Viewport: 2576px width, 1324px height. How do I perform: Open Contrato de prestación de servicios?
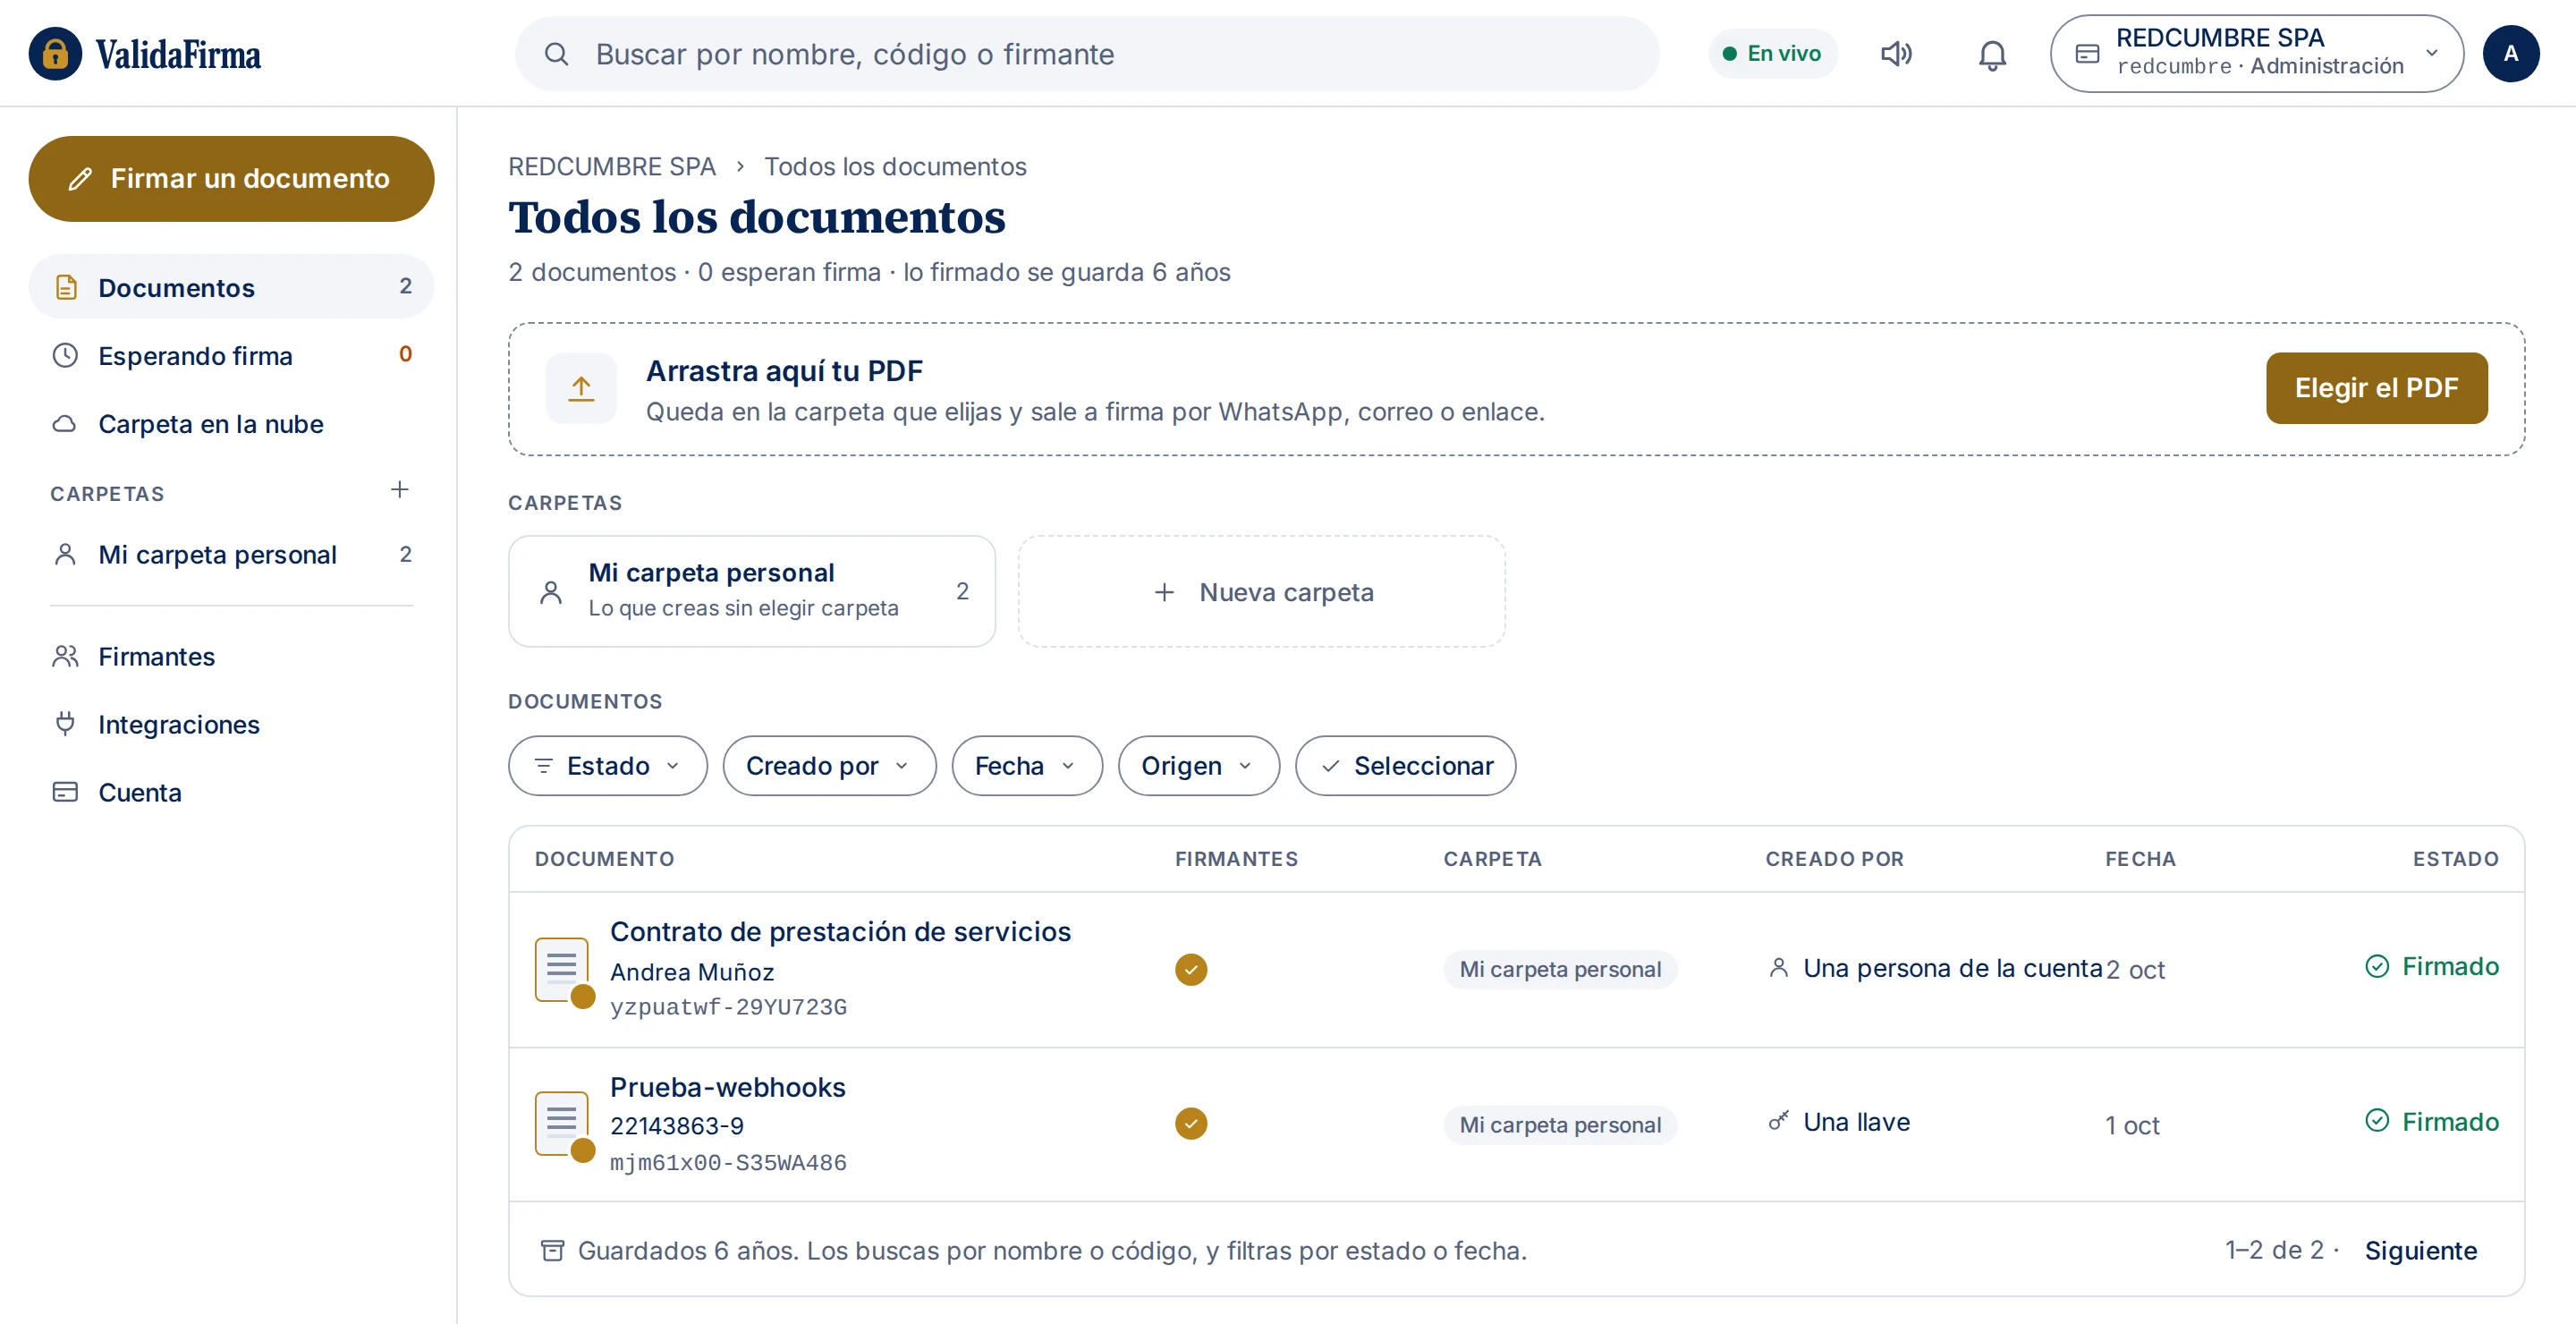tap(840, 931)
